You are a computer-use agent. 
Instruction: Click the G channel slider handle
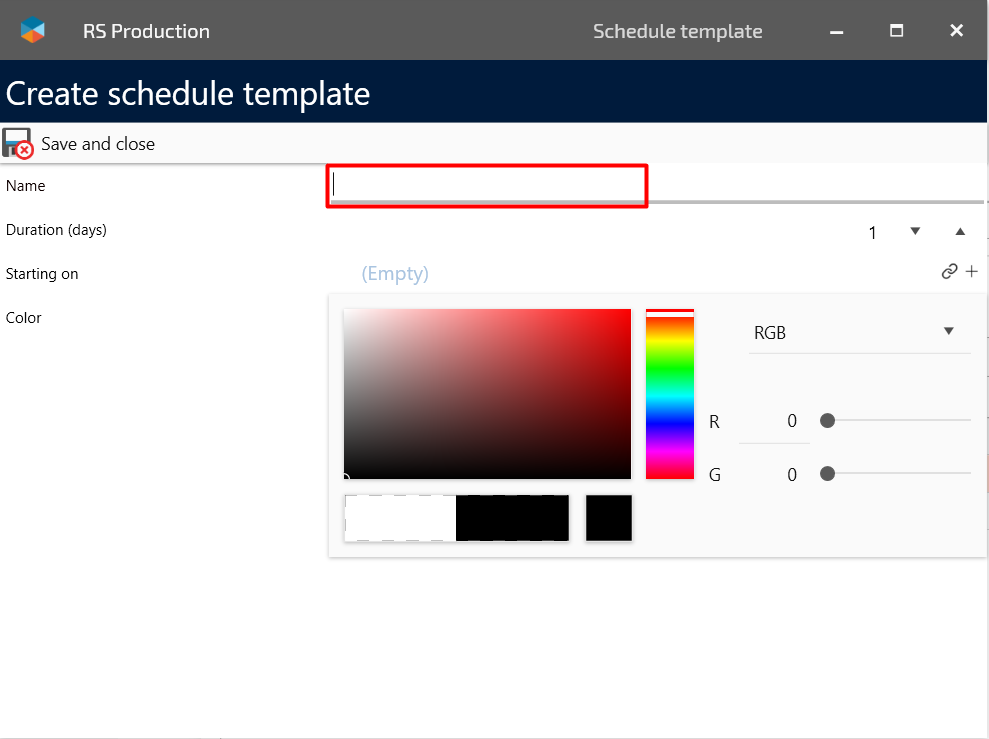827,474
